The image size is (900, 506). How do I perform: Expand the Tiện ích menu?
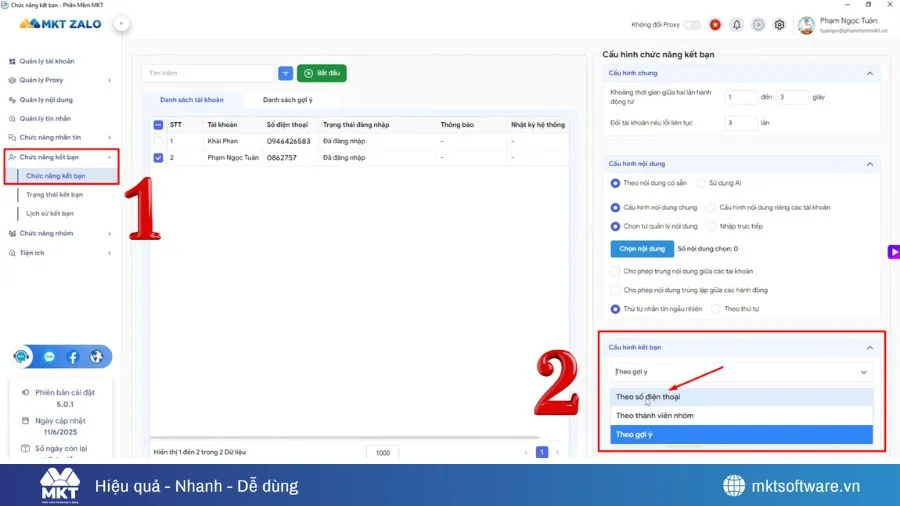pos(110,253)
